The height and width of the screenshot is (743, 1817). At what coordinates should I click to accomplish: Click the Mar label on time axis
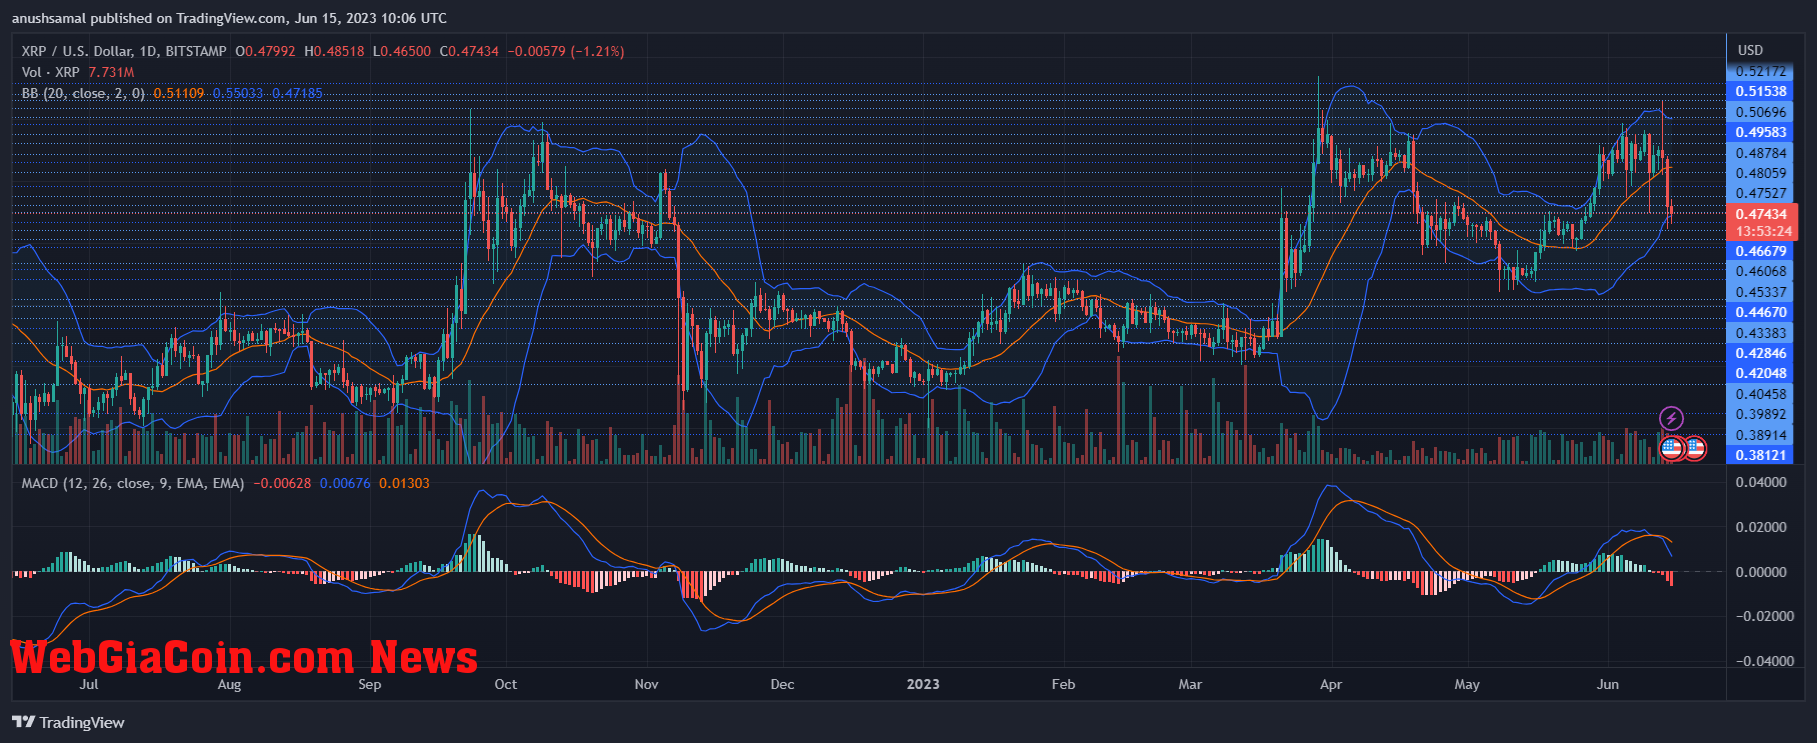pos(1190,684)
